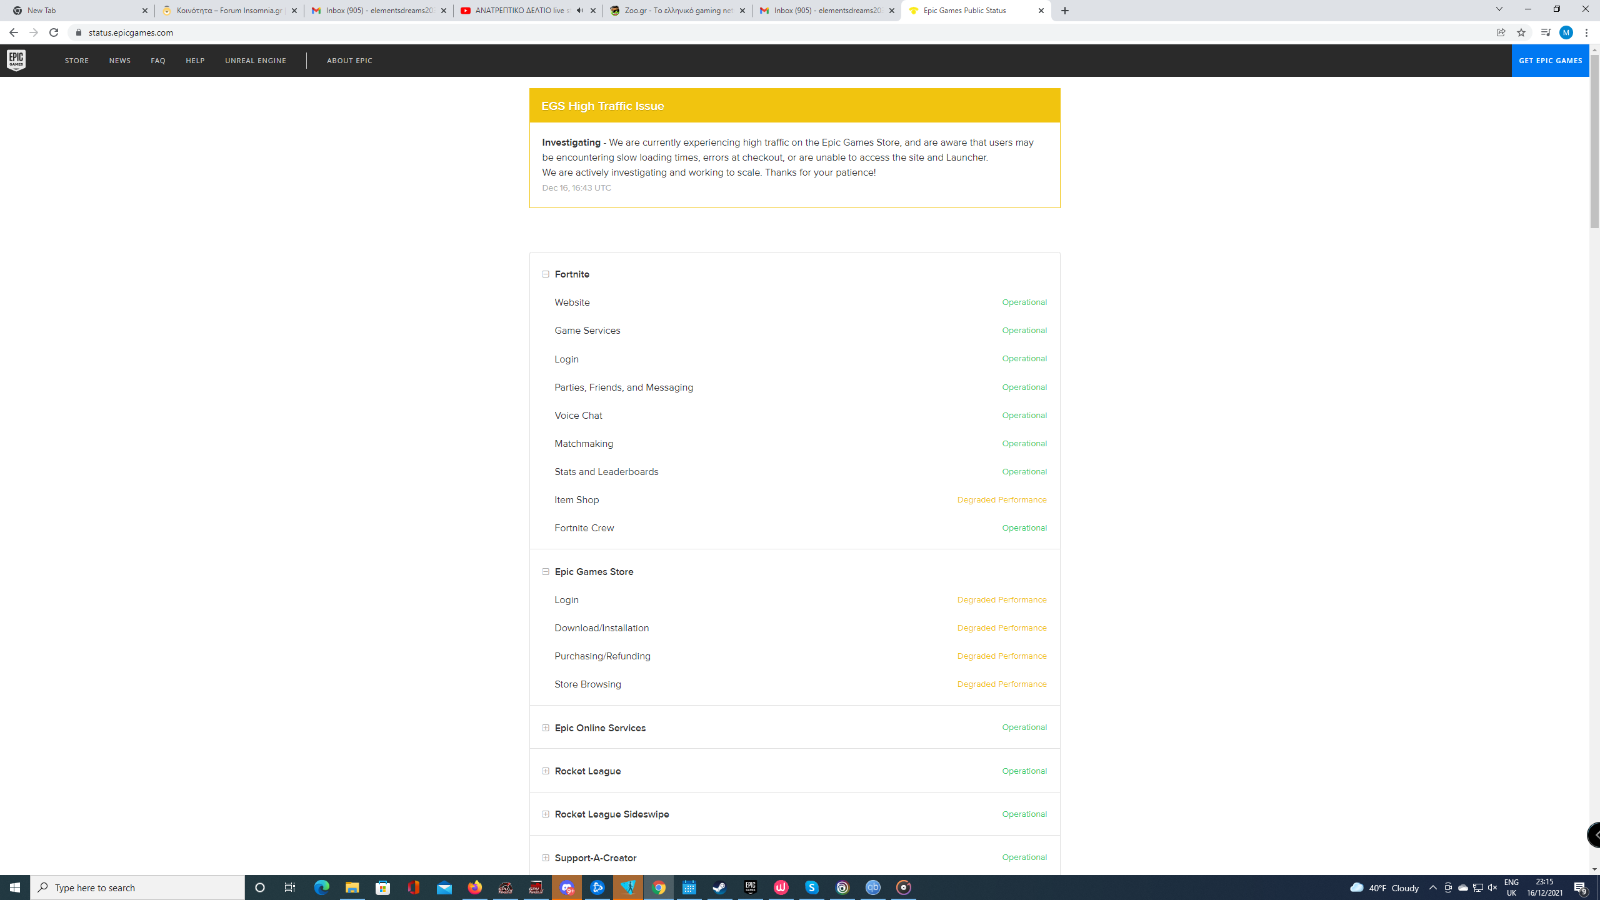This screenshot has height=900, width=1600.
Task: Click the Download/Installation row label
Action: tap(602, 628)
